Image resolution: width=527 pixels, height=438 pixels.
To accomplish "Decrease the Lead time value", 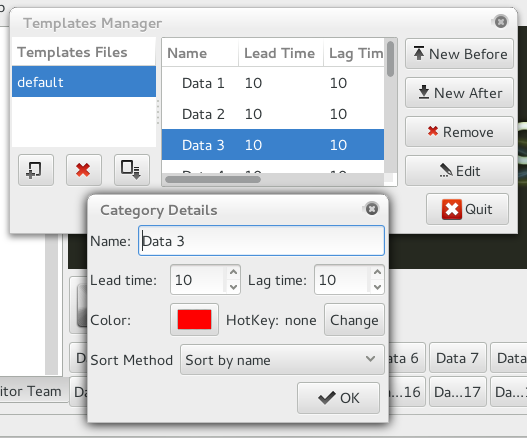I will pyautogui.click(x=233, y=287).
